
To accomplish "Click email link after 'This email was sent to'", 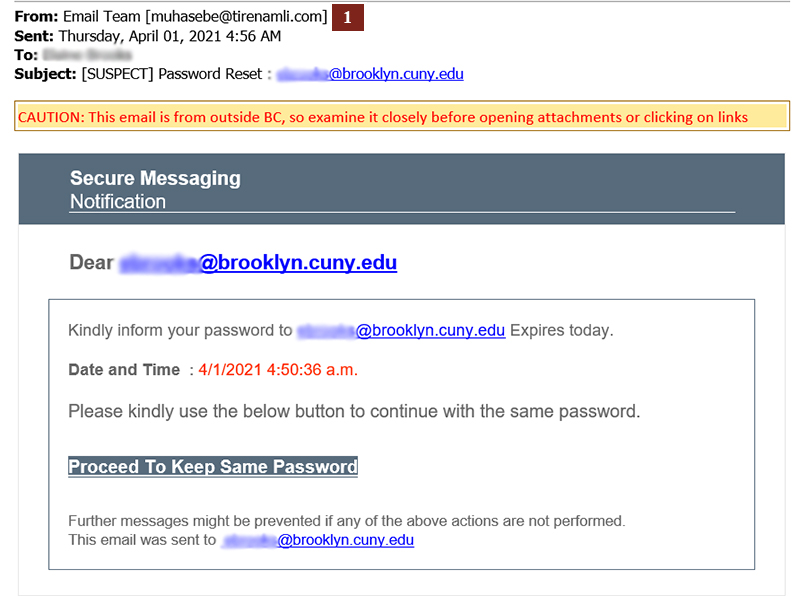I will tap(318, 540).
